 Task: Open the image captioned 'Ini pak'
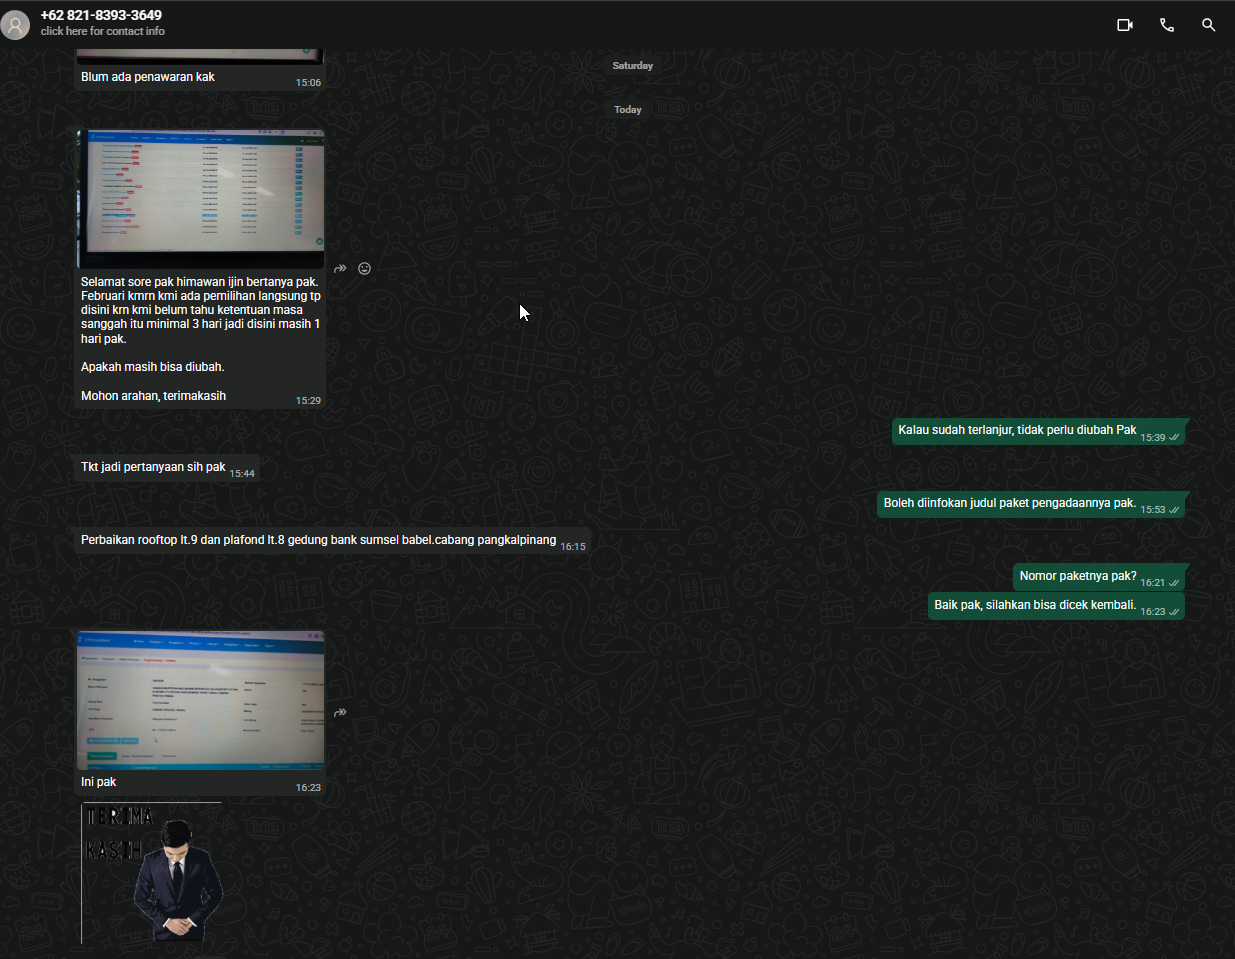[201, 700]
